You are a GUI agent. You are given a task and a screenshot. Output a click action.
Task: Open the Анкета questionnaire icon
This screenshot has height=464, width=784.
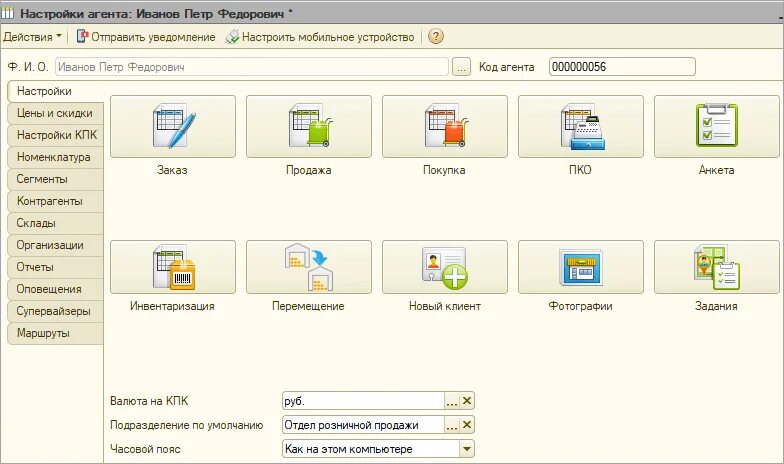[x=716, y=126]
